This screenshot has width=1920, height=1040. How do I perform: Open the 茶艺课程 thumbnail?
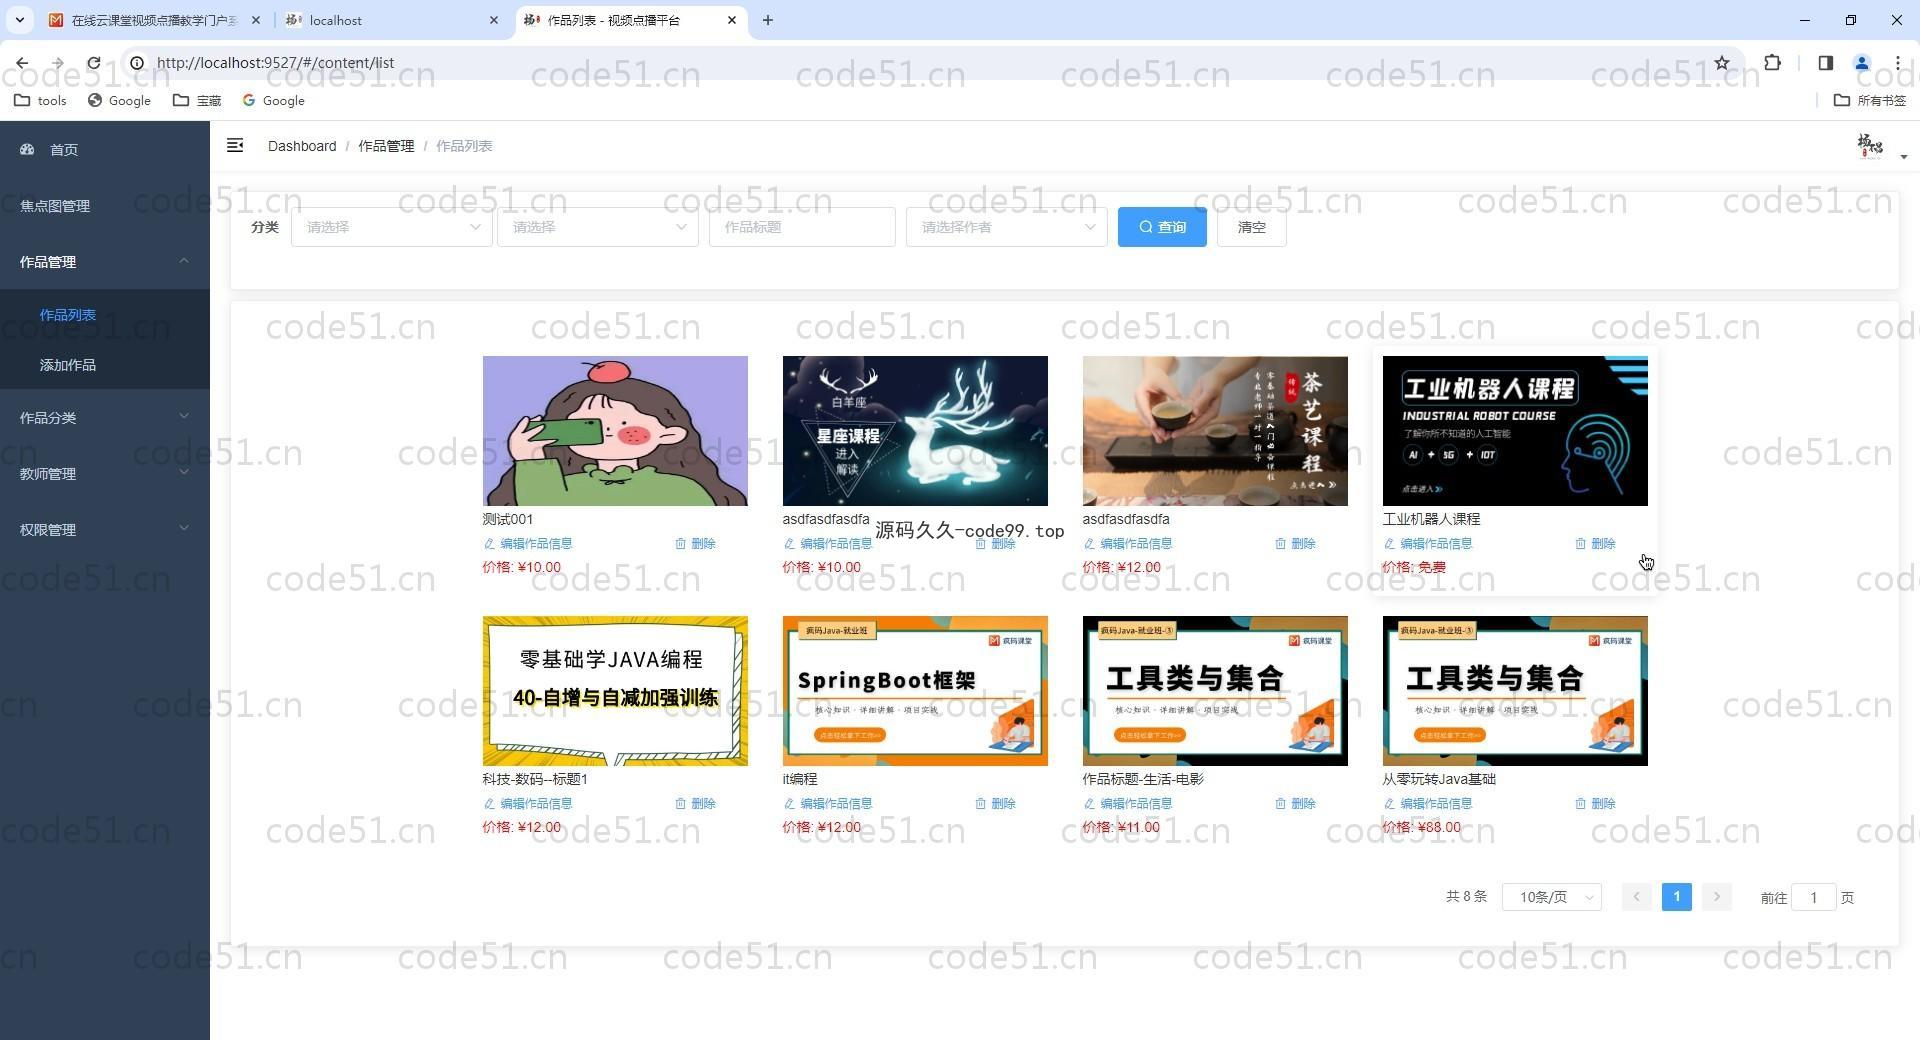[1215, 431]
